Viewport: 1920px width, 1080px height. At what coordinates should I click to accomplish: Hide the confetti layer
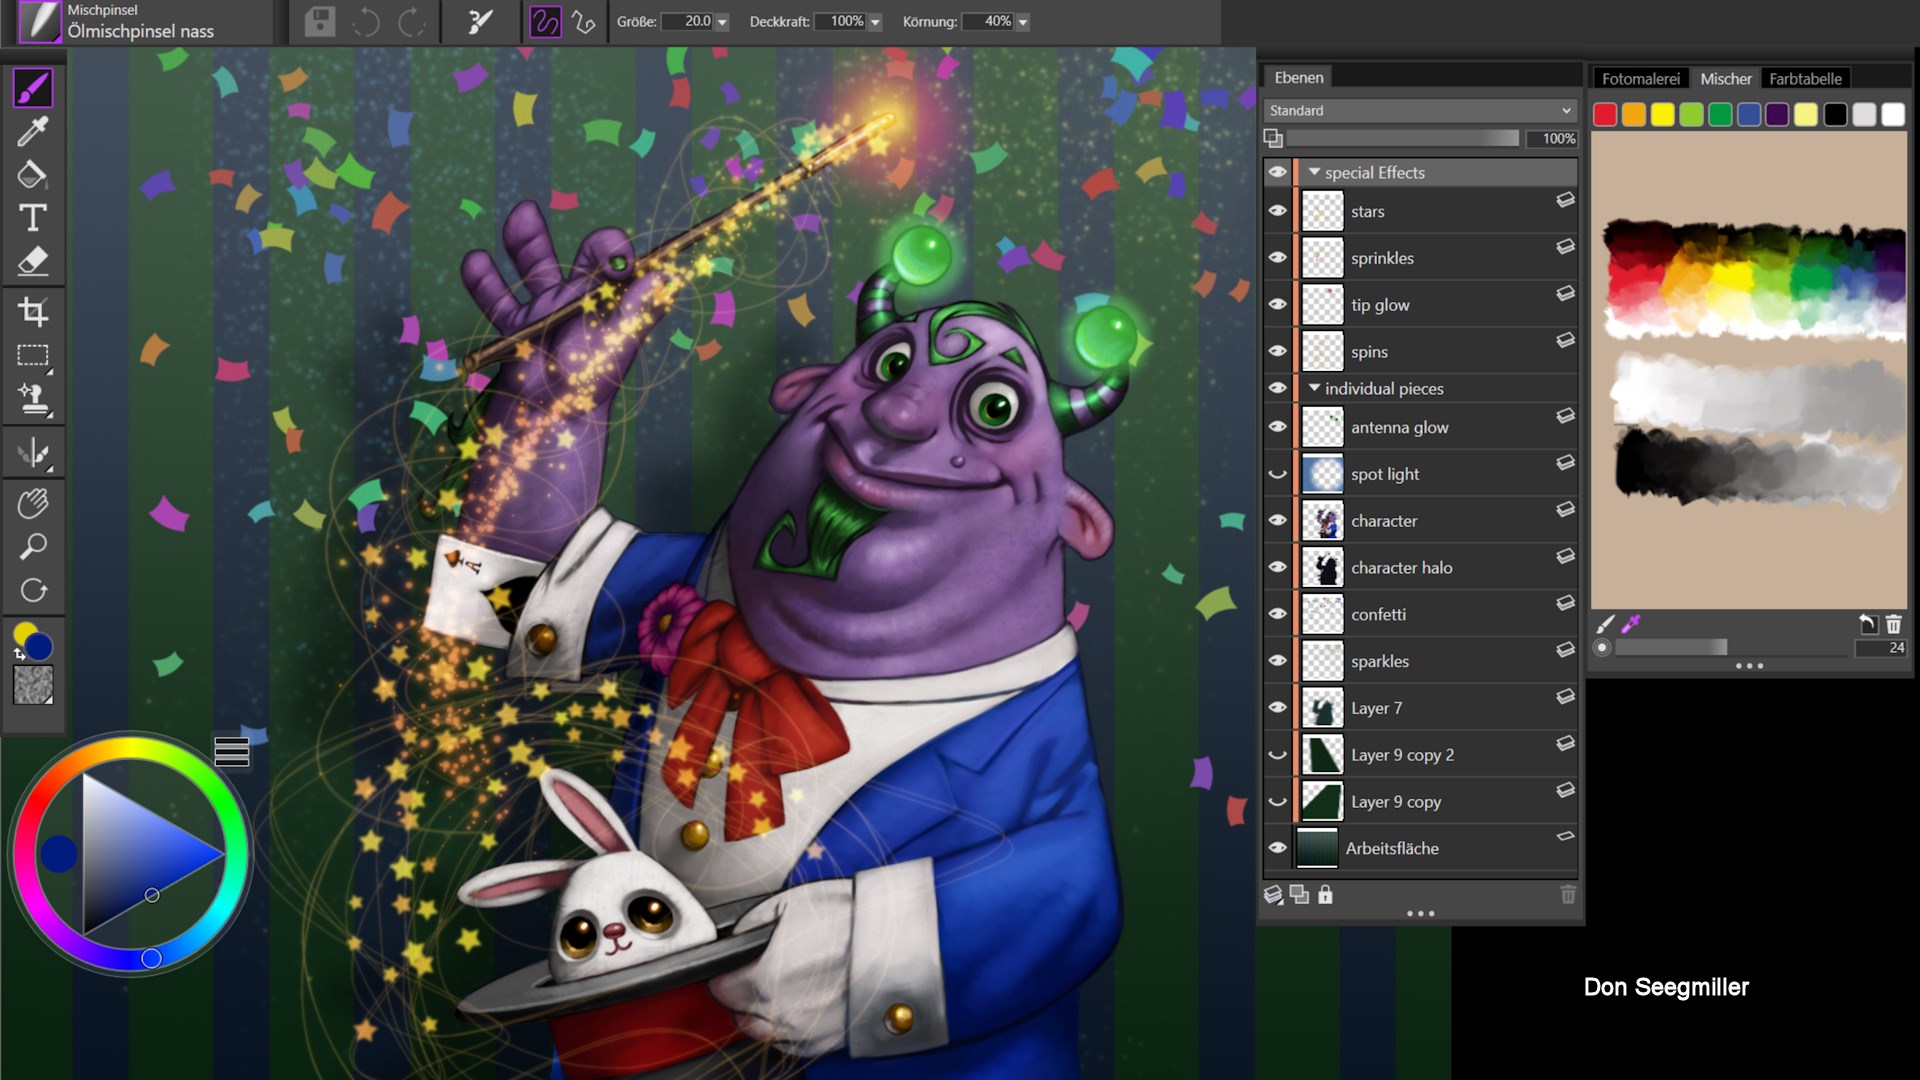tap(1277, 614)
